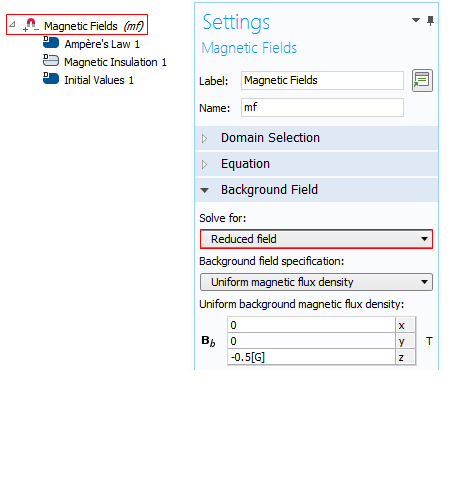Select Magnetic Insulation 1 node

click(115, 62)
